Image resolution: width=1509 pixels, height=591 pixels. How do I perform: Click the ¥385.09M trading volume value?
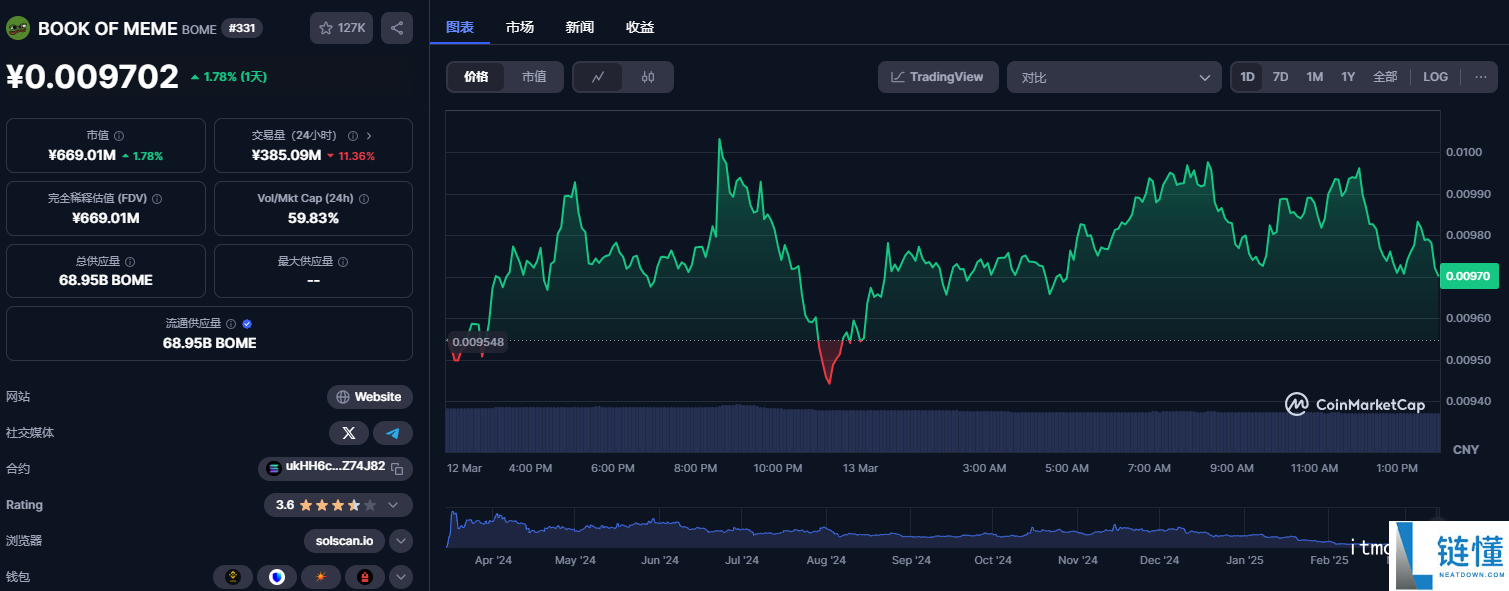pos(287,155)
